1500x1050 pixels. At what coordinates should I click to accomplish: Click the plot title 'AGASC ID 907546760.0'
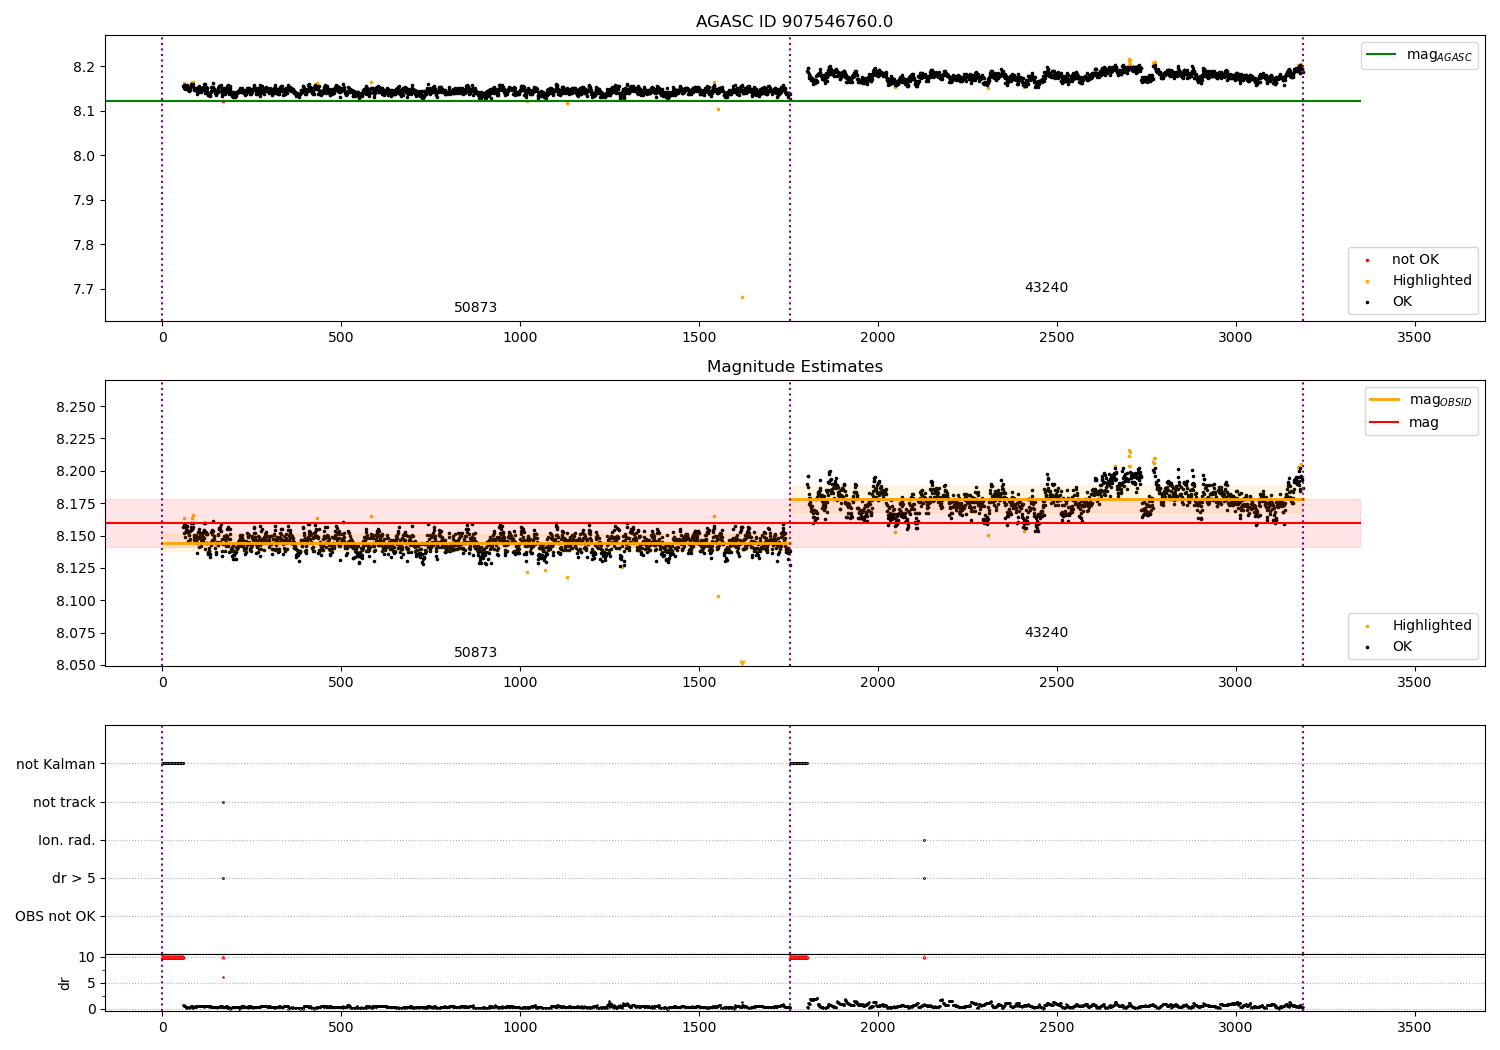[794, 22]
